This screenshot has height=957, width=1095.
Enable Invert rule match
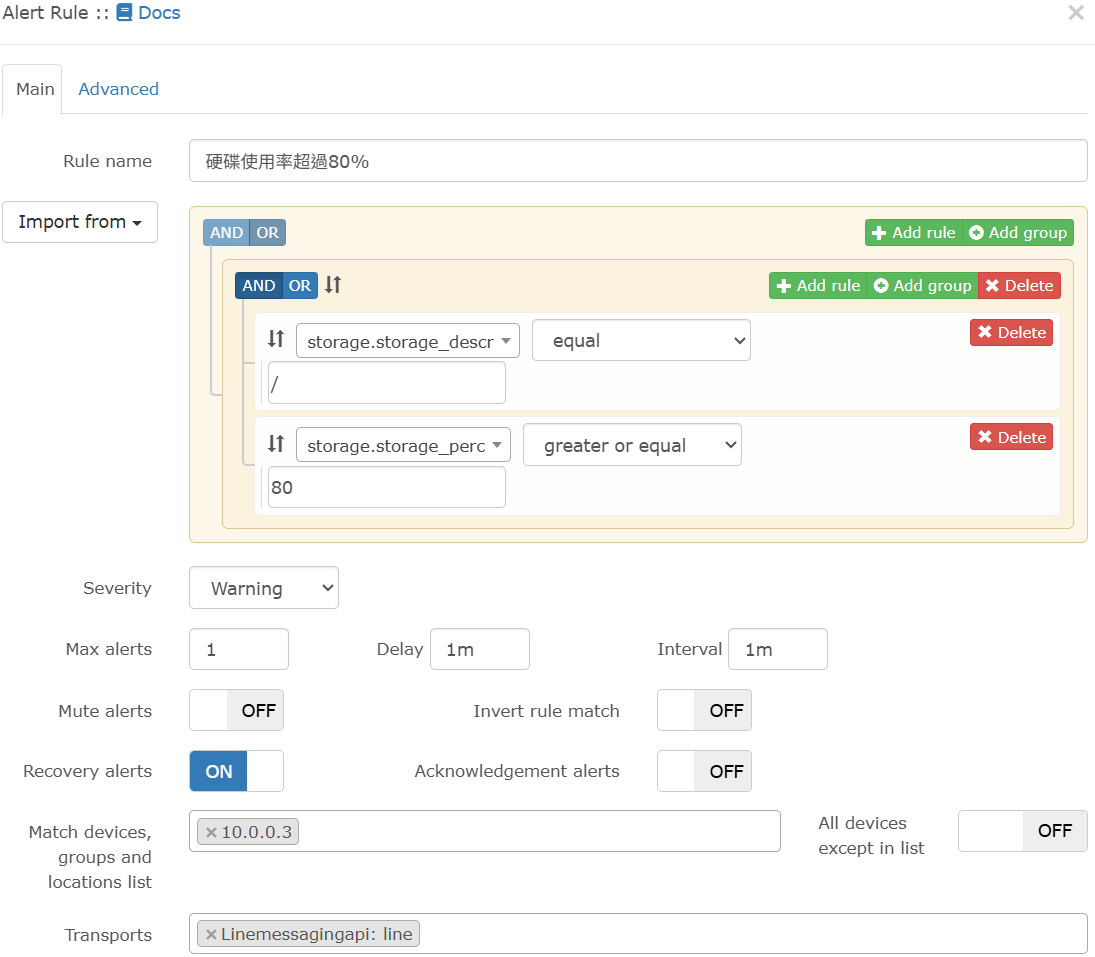tap(704, 710)
